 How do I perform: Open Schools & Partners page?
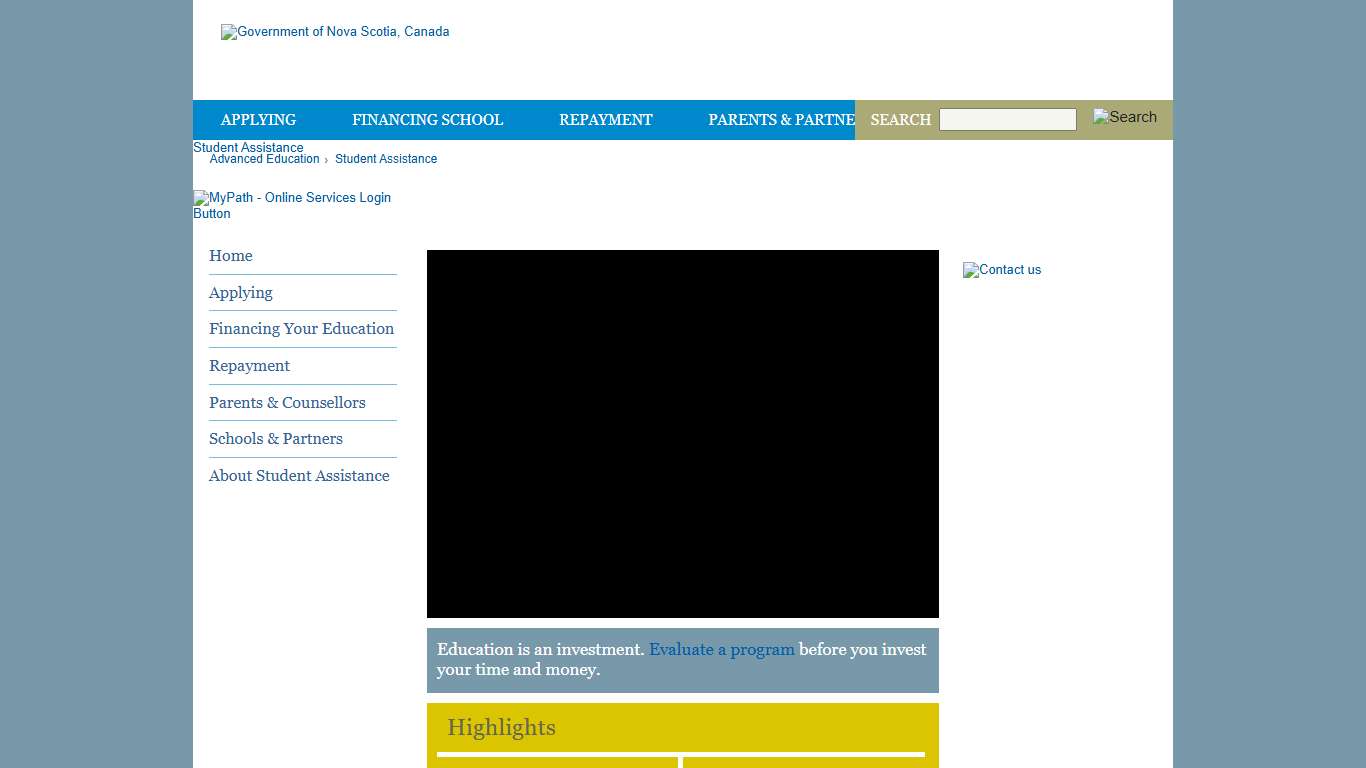[276, 439]
